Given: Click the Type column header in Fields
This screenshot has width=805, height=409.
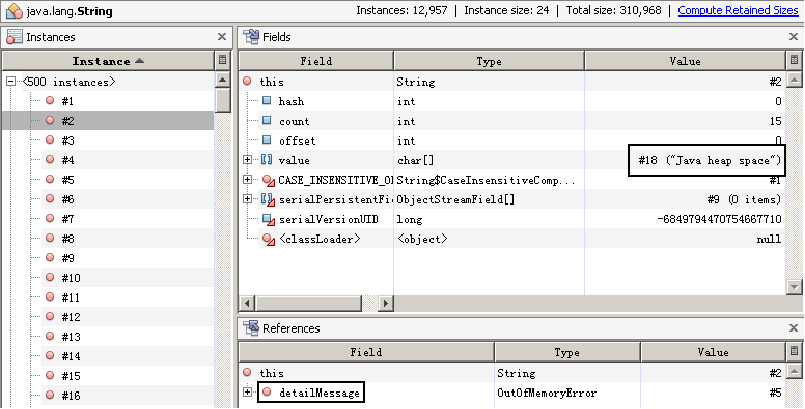Looking at the screenshot, I should (x=488, y=62).
